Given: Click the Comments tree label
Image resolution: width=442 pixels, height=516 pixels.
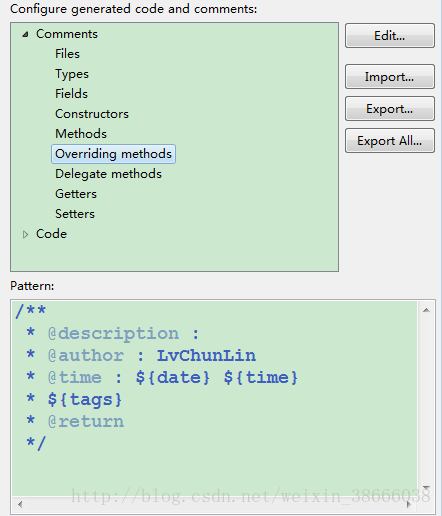Looking at the screenshot, I should [67, 34].
